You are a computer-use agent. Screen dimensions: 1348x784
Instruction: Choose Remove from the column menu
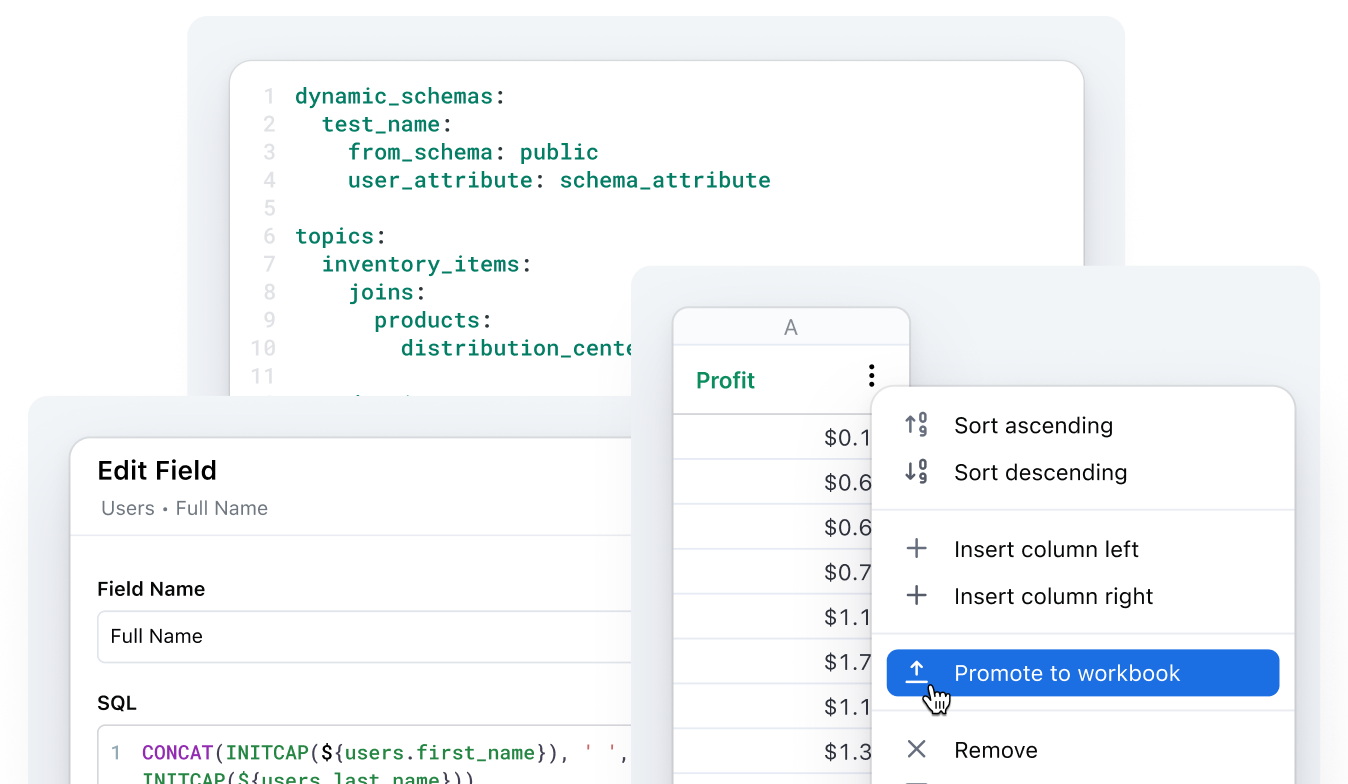point(995,749)
